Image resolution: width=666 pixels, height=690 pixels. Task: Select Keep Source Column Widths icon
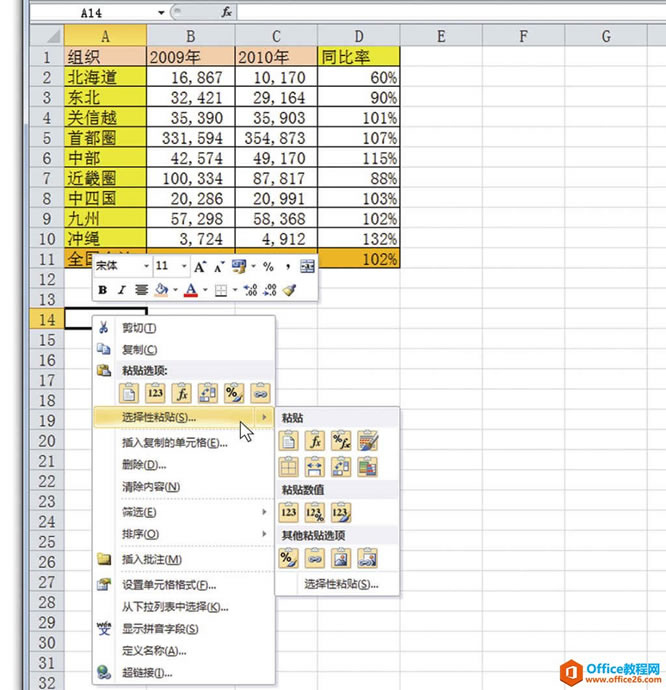315,467
